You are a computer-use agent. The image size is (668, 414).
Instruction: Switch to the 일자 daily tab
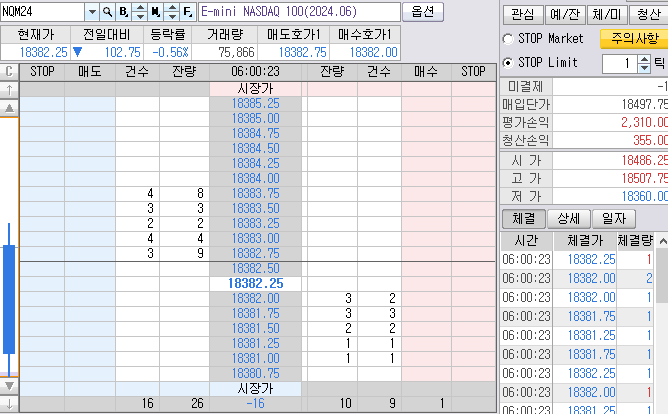614,218
